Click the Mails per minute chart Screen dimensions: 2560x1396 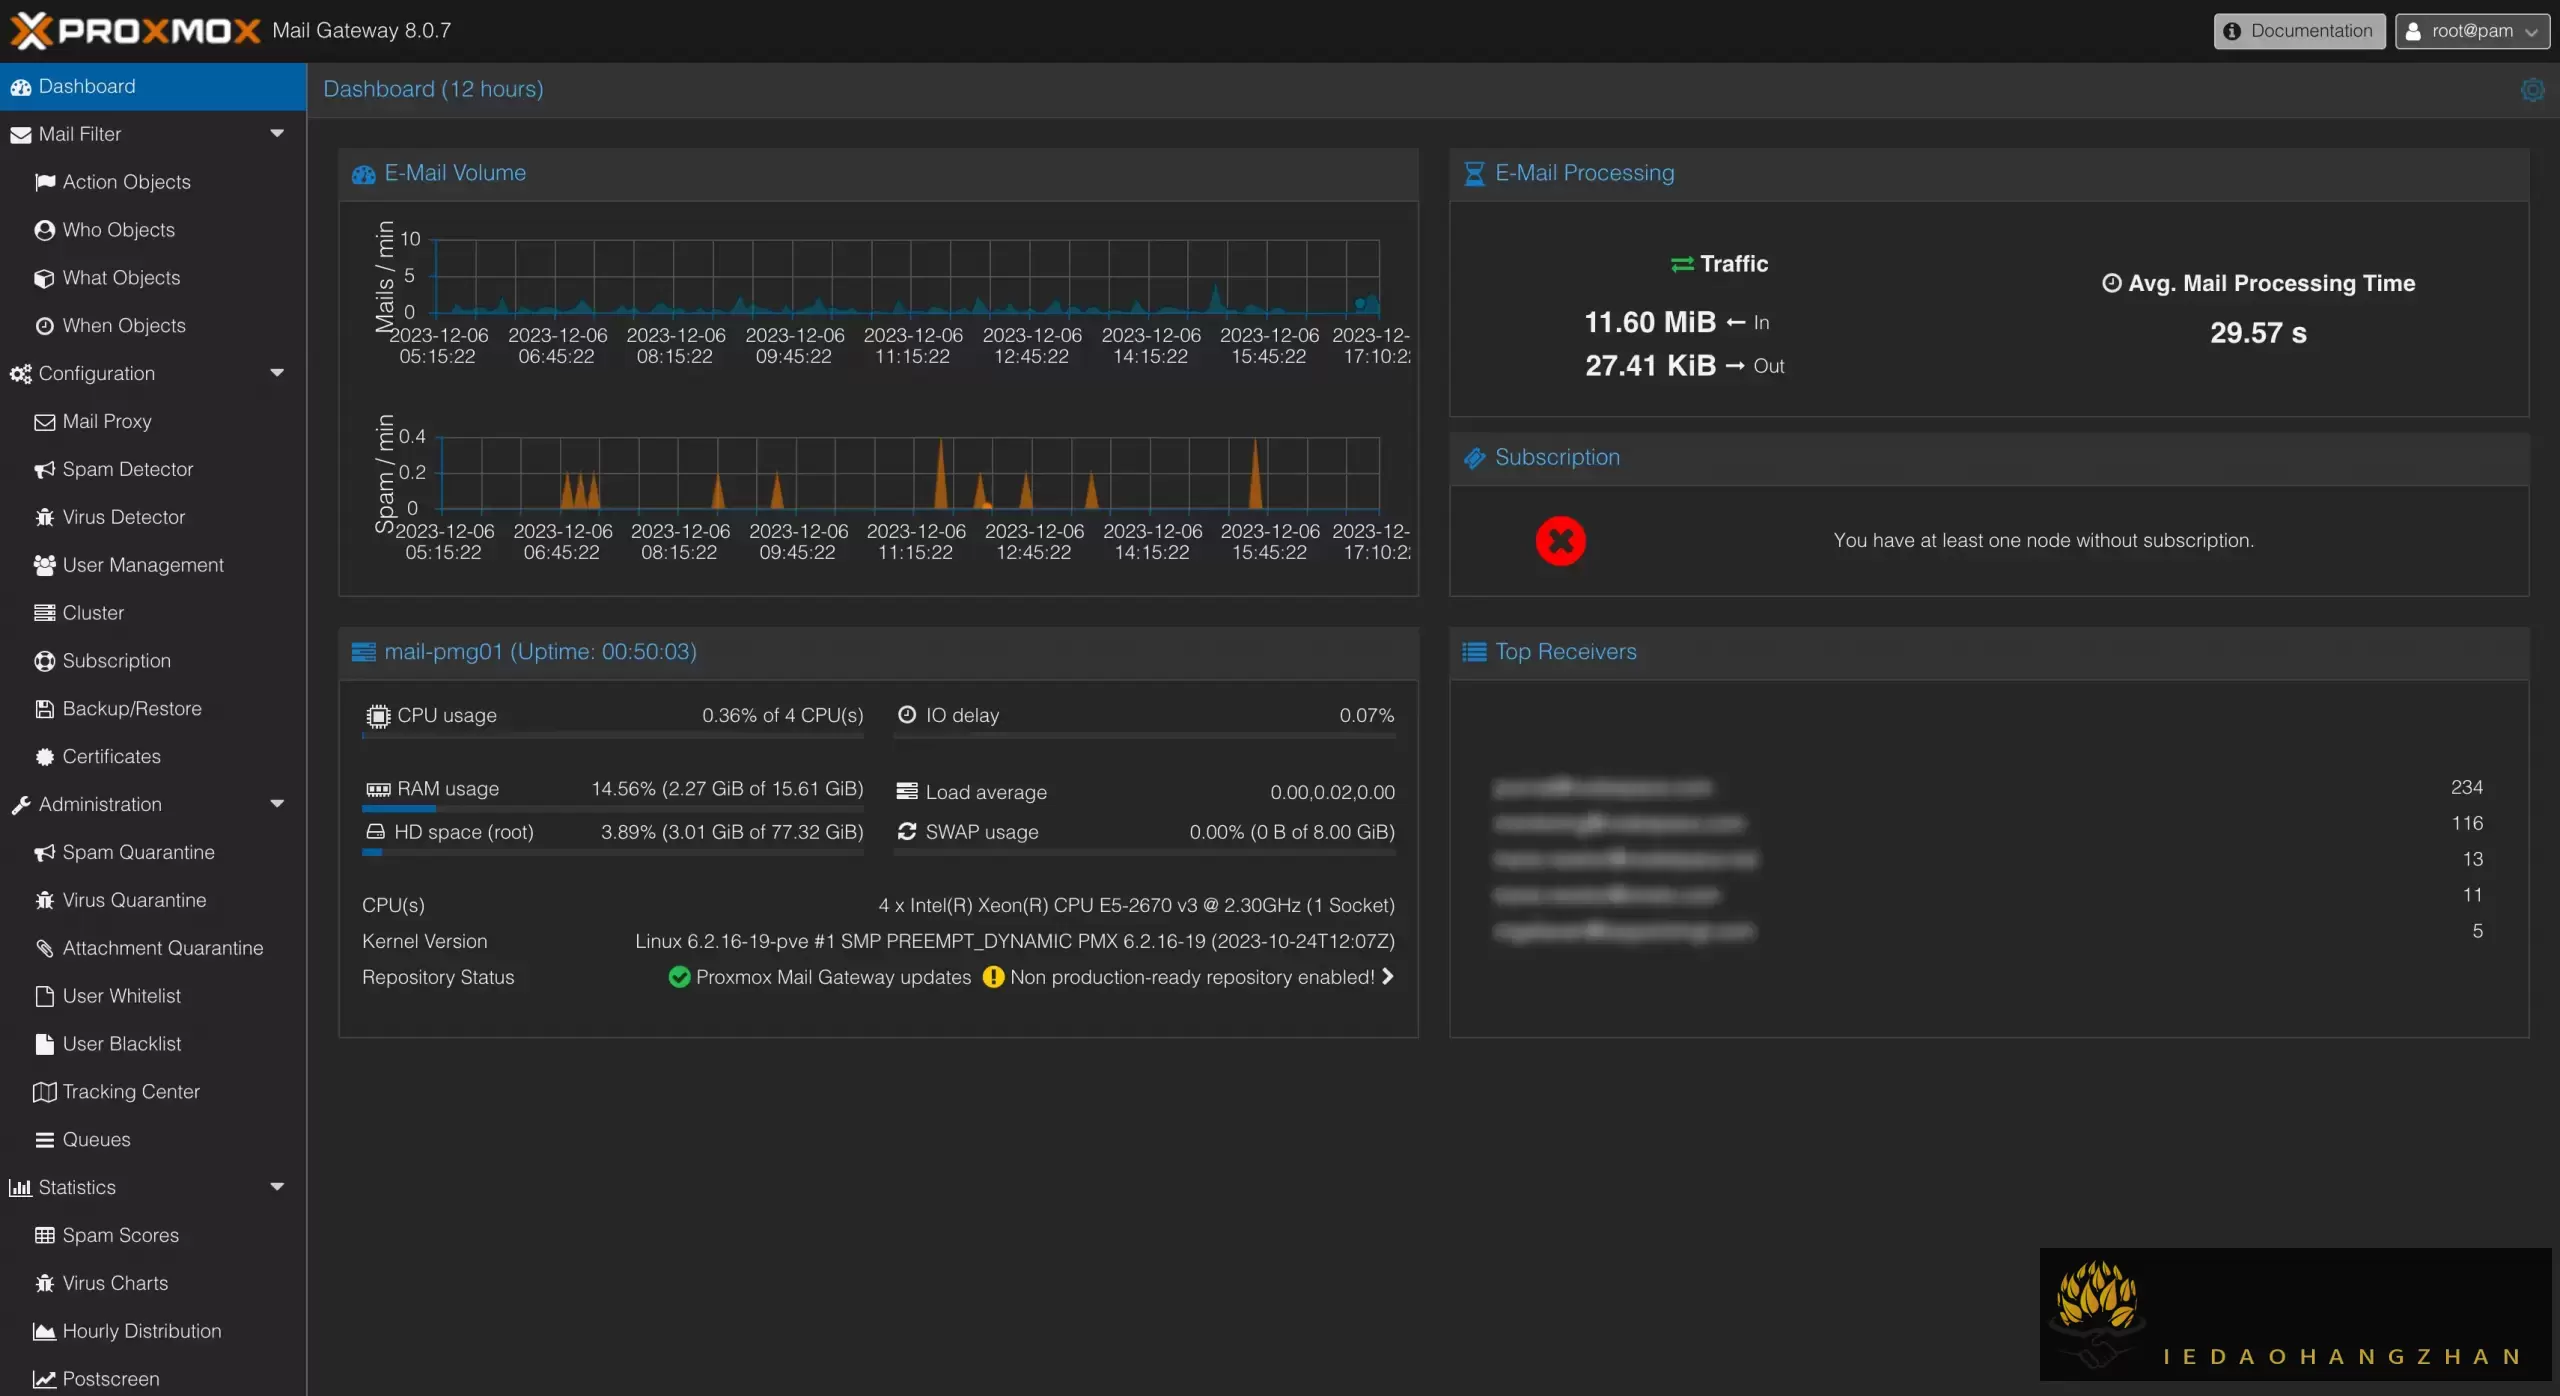pyautogui.click(x=907, y=277)
